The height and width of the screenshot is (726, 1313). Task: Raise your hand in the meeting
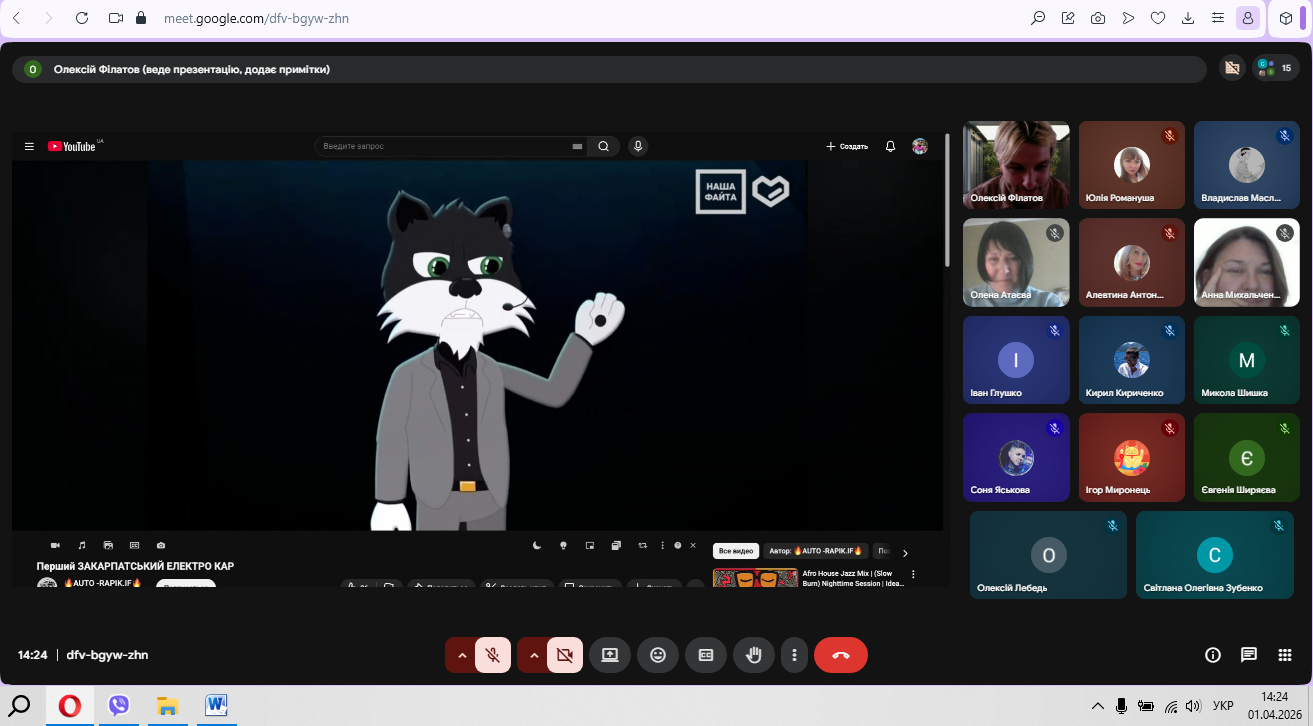[x=754, y=655]
